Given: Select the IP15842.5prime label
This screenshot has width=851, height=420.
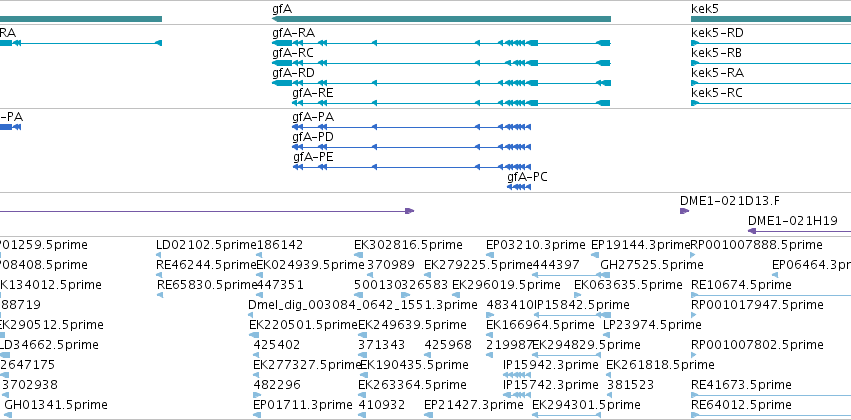Looking at the screenshot, I should pyautogui.click(x=582, y=305).
